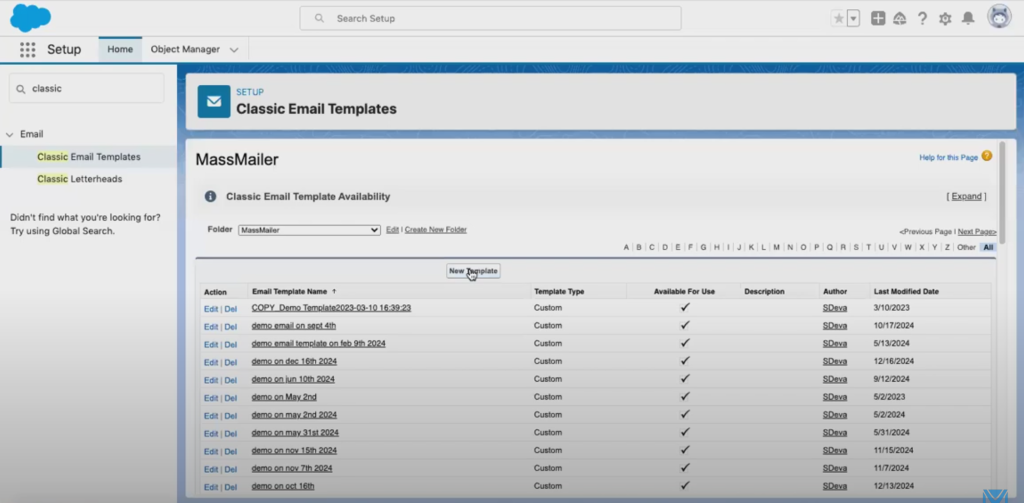Expand the Template Availability section
The height and width of the screenshot is (503, 1024).
(x=967, y=197)
